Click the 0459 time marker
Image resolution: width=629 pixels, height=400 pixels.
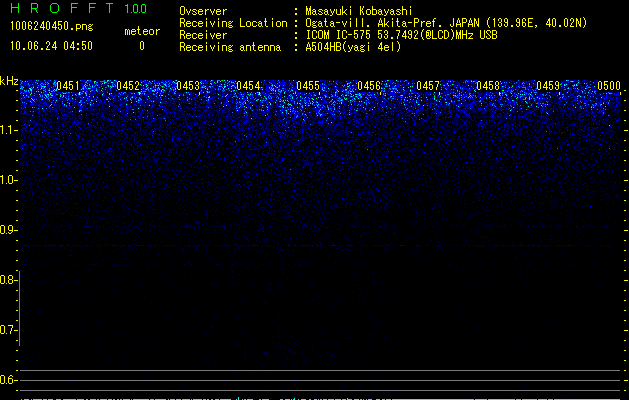tap(548, 86)
